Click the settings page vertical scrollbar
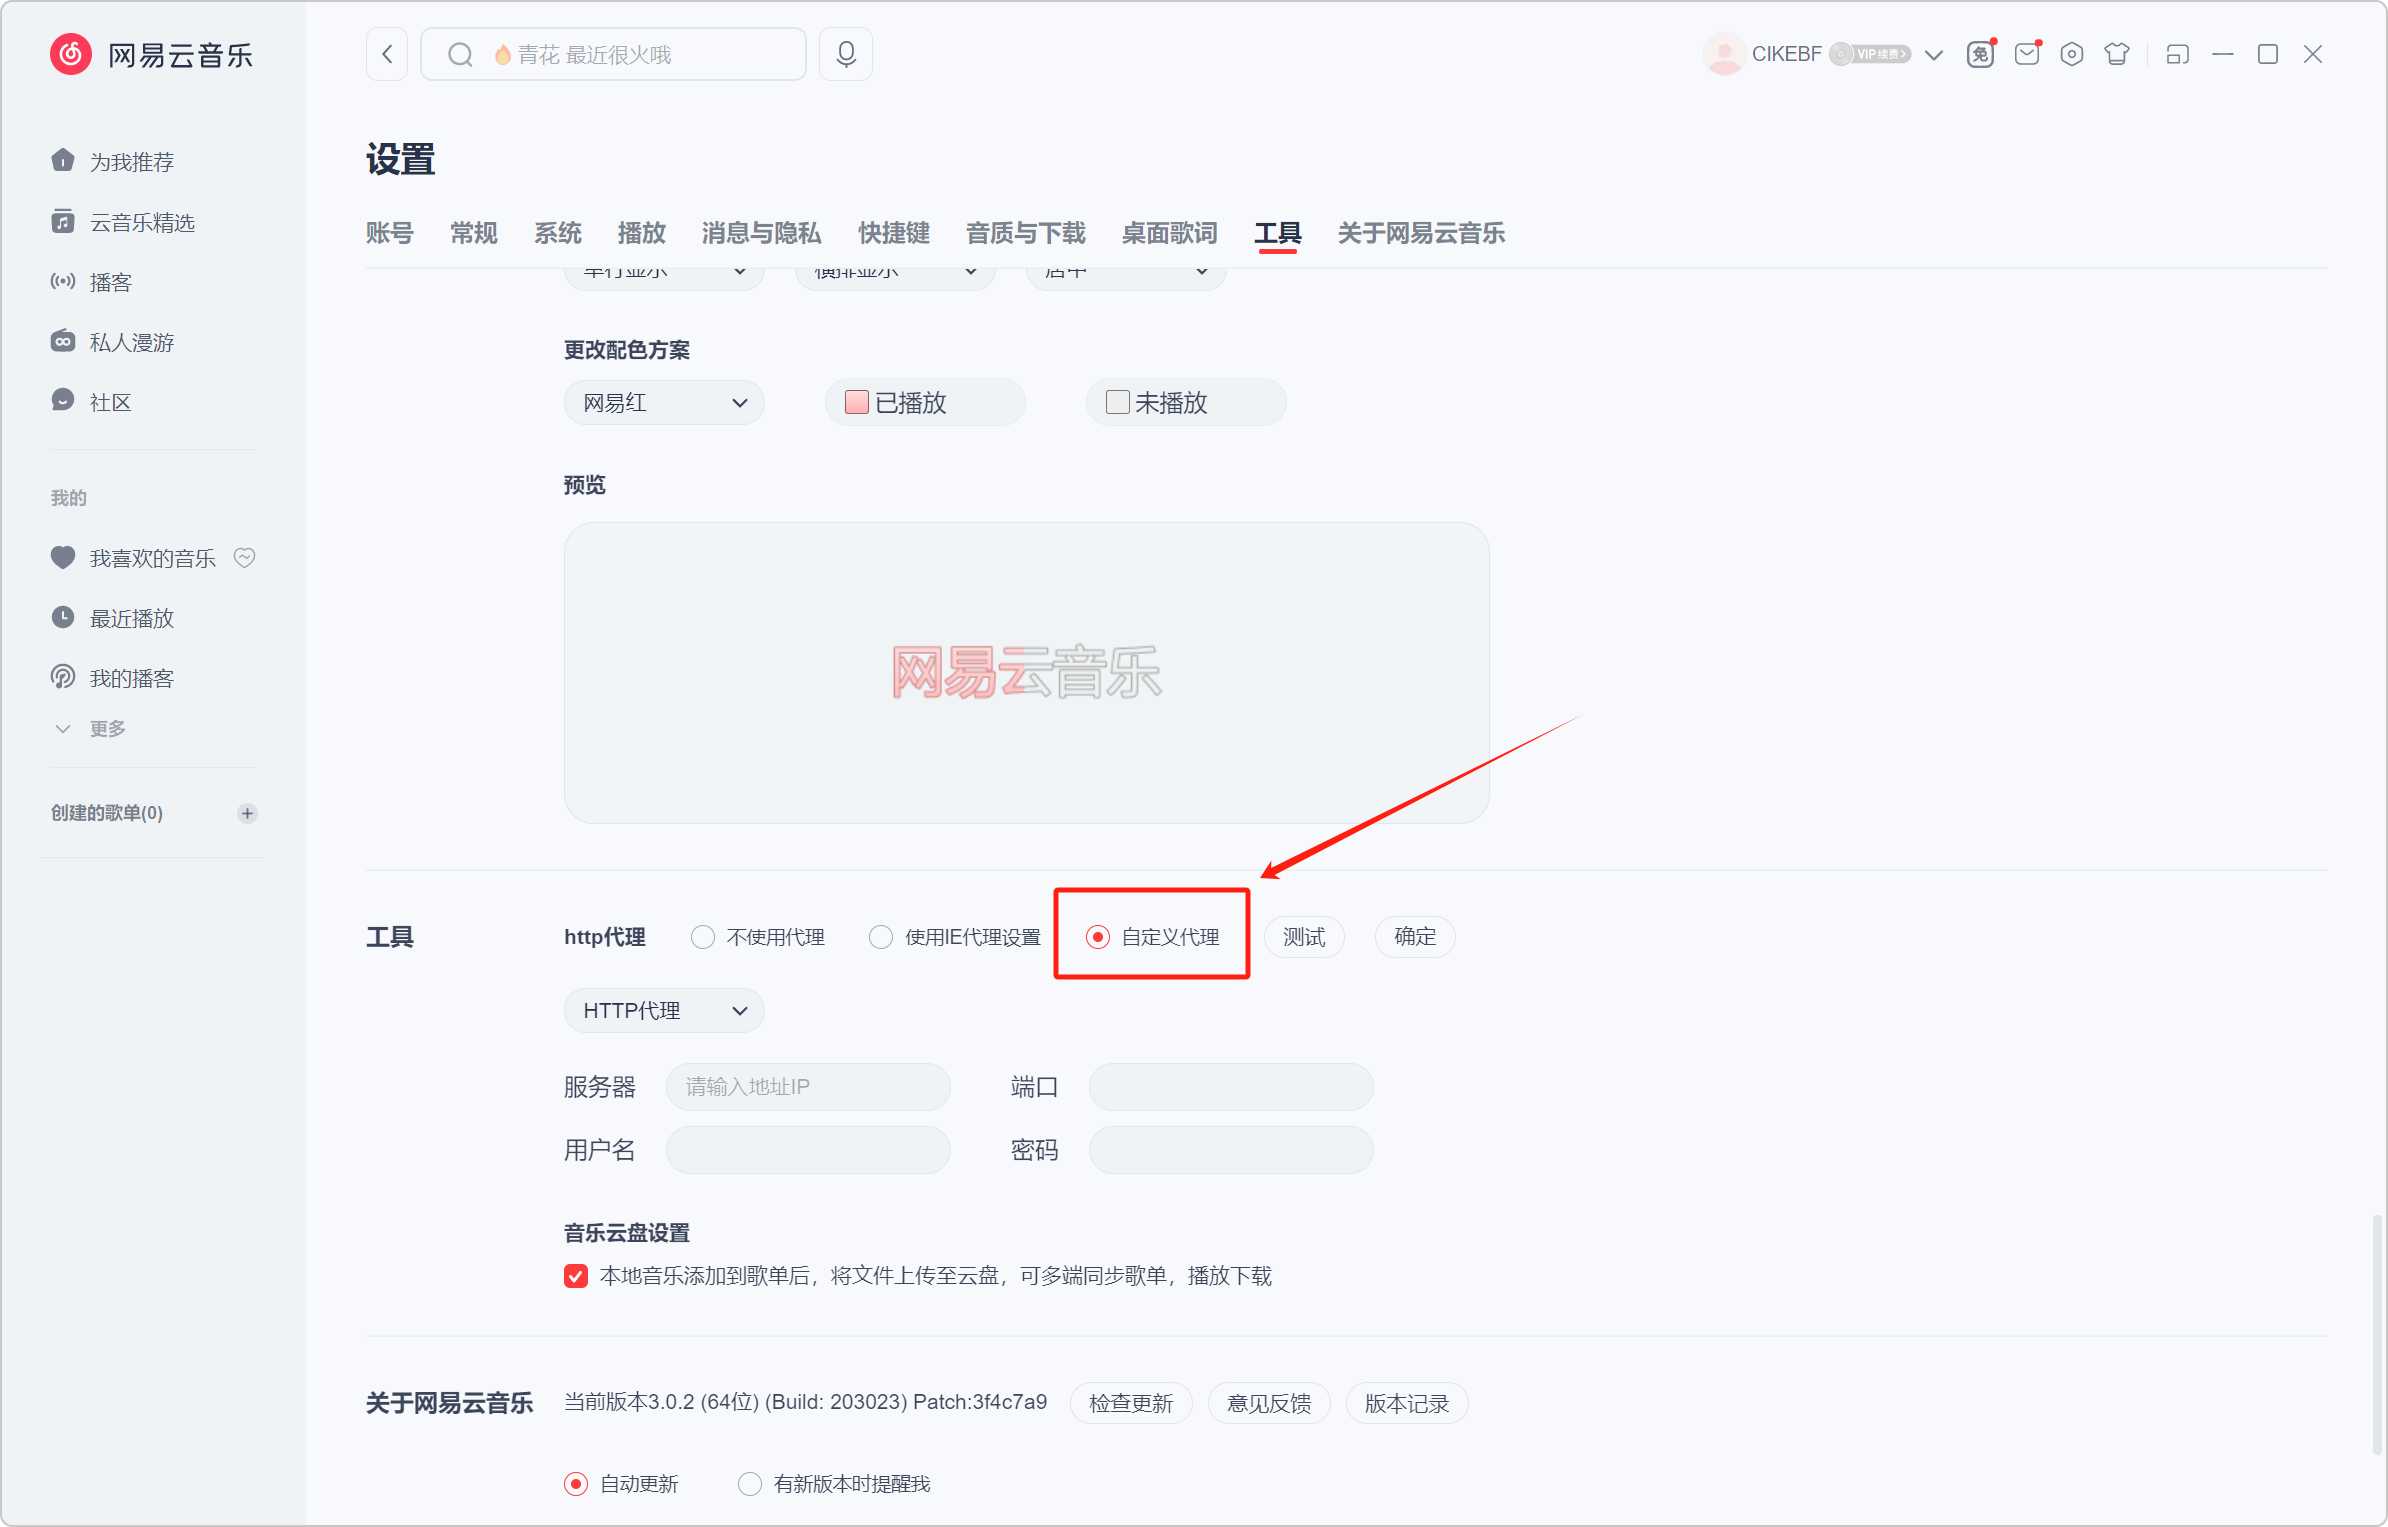 (x=2376, y=1335)
